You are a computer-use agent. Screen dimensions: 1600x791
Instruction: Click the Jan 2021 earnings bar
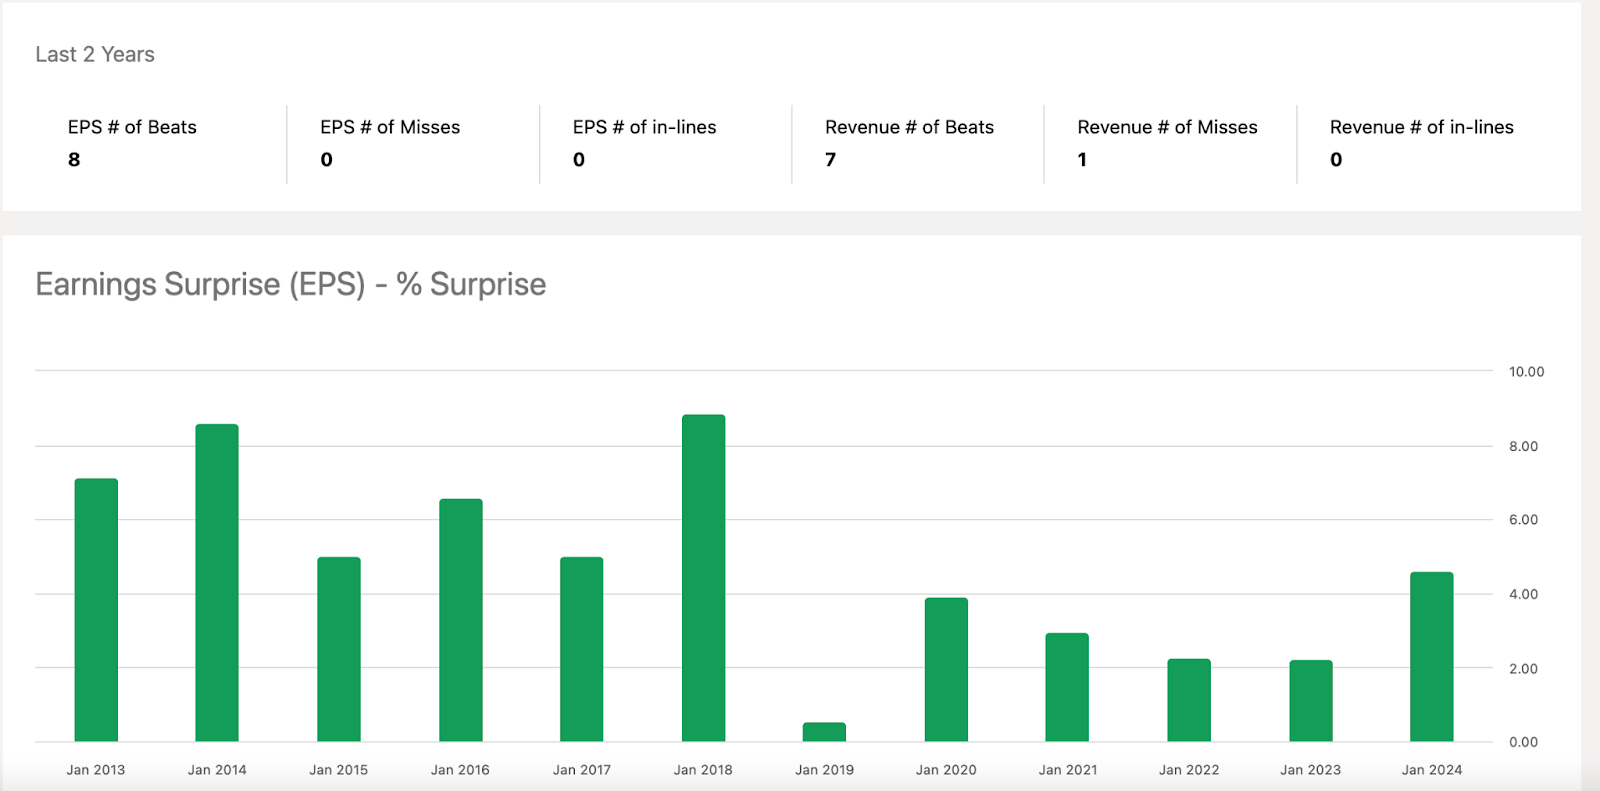click(x=1067, y=687)
